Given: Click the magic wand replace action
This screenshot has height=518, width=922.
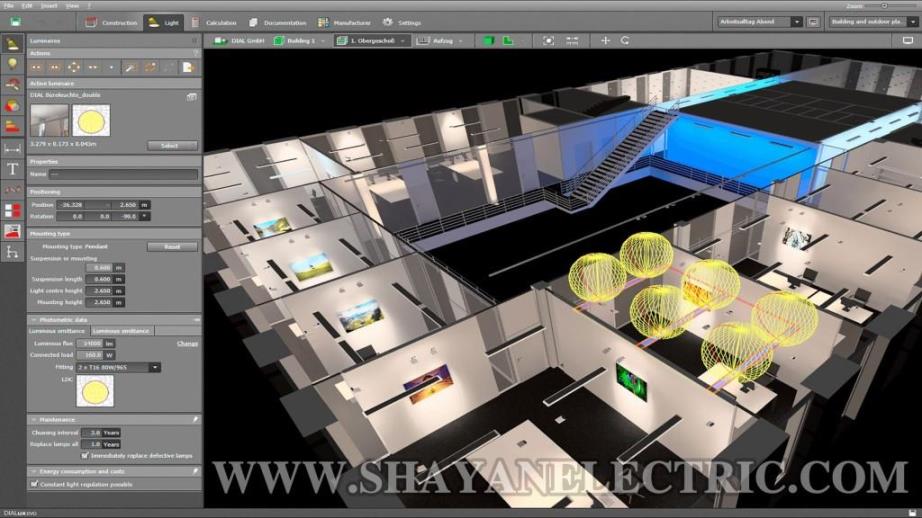Looking at the screenshot, I should [x=131, y=68].
